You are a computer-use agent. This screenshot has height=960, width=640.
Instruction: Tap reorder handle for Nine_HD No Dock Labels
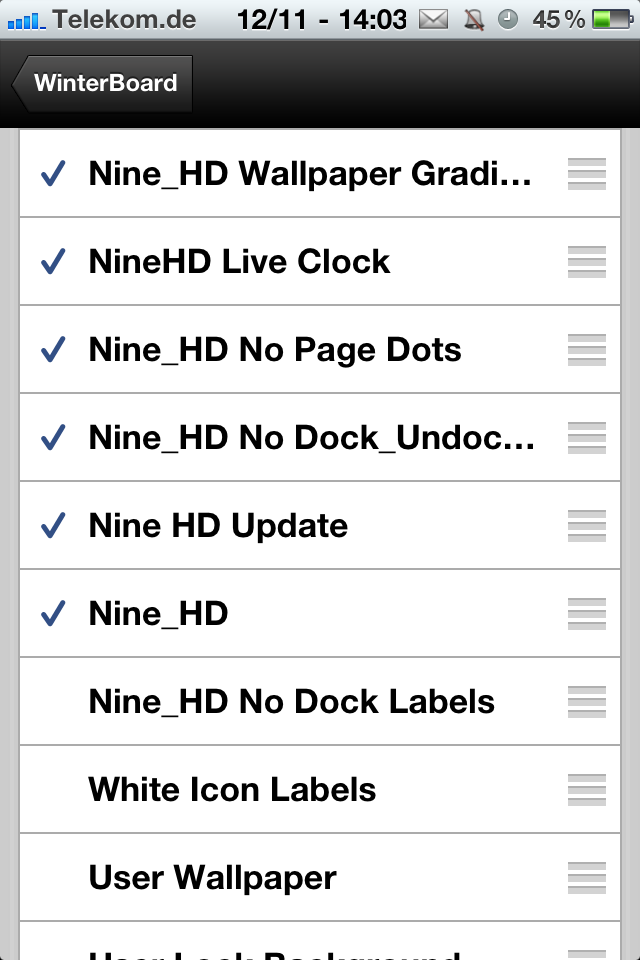pyautogui.click(x=587, y=702)
